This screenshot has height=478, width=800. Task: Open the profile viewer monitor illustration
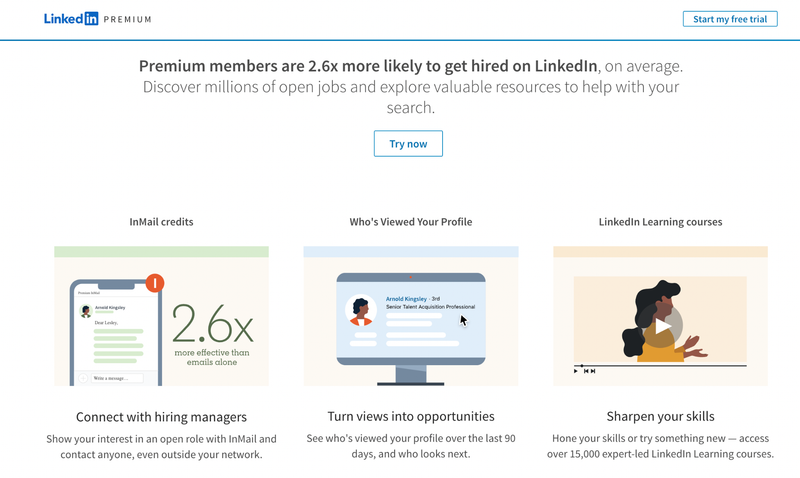coord(411,321)
